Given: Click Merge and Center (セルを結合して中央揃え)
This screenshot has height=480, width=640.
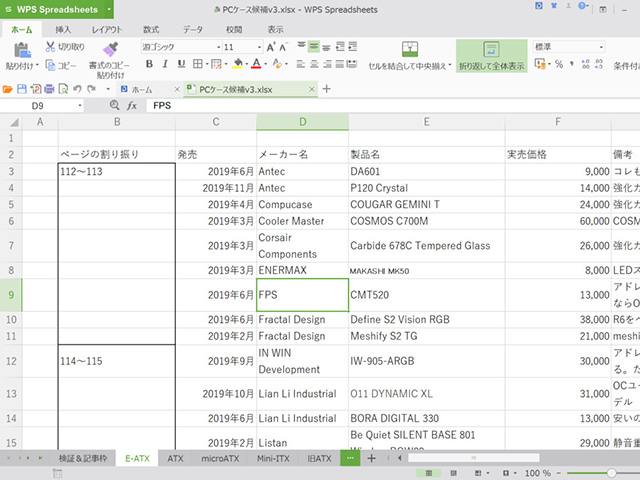Looking at the screenshot, I should tap(410, 56).
